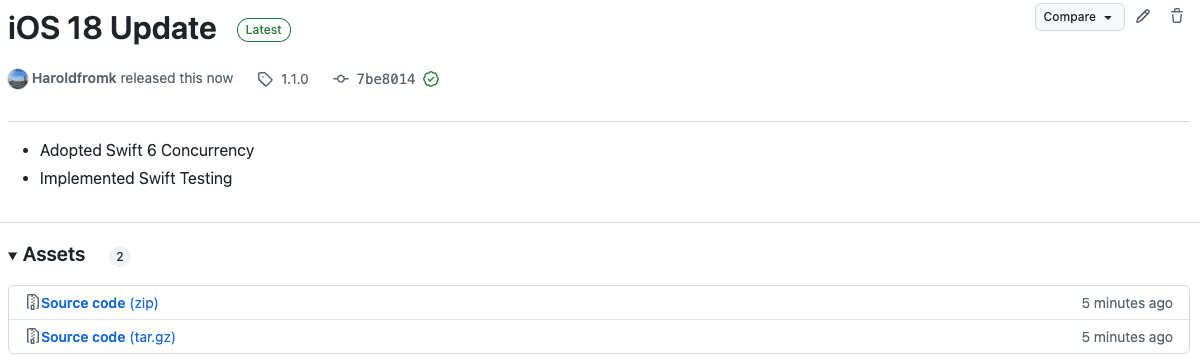Visit the Haroldfromk profile link
This screenshot has height=362, width=1200.
click(x=74, y=78)
